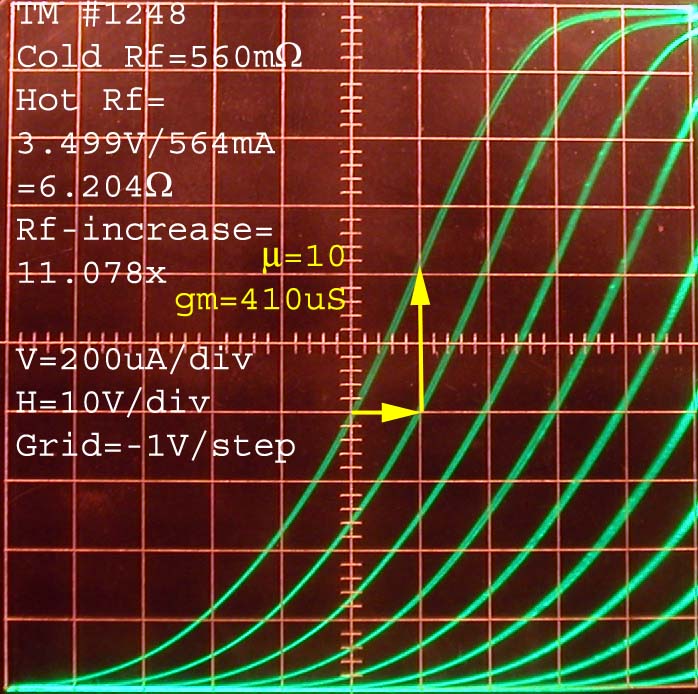This screenshot has height=694, width=698.
Task: Click the Ω symbol after 560m
Action: (x=288, y=57)
